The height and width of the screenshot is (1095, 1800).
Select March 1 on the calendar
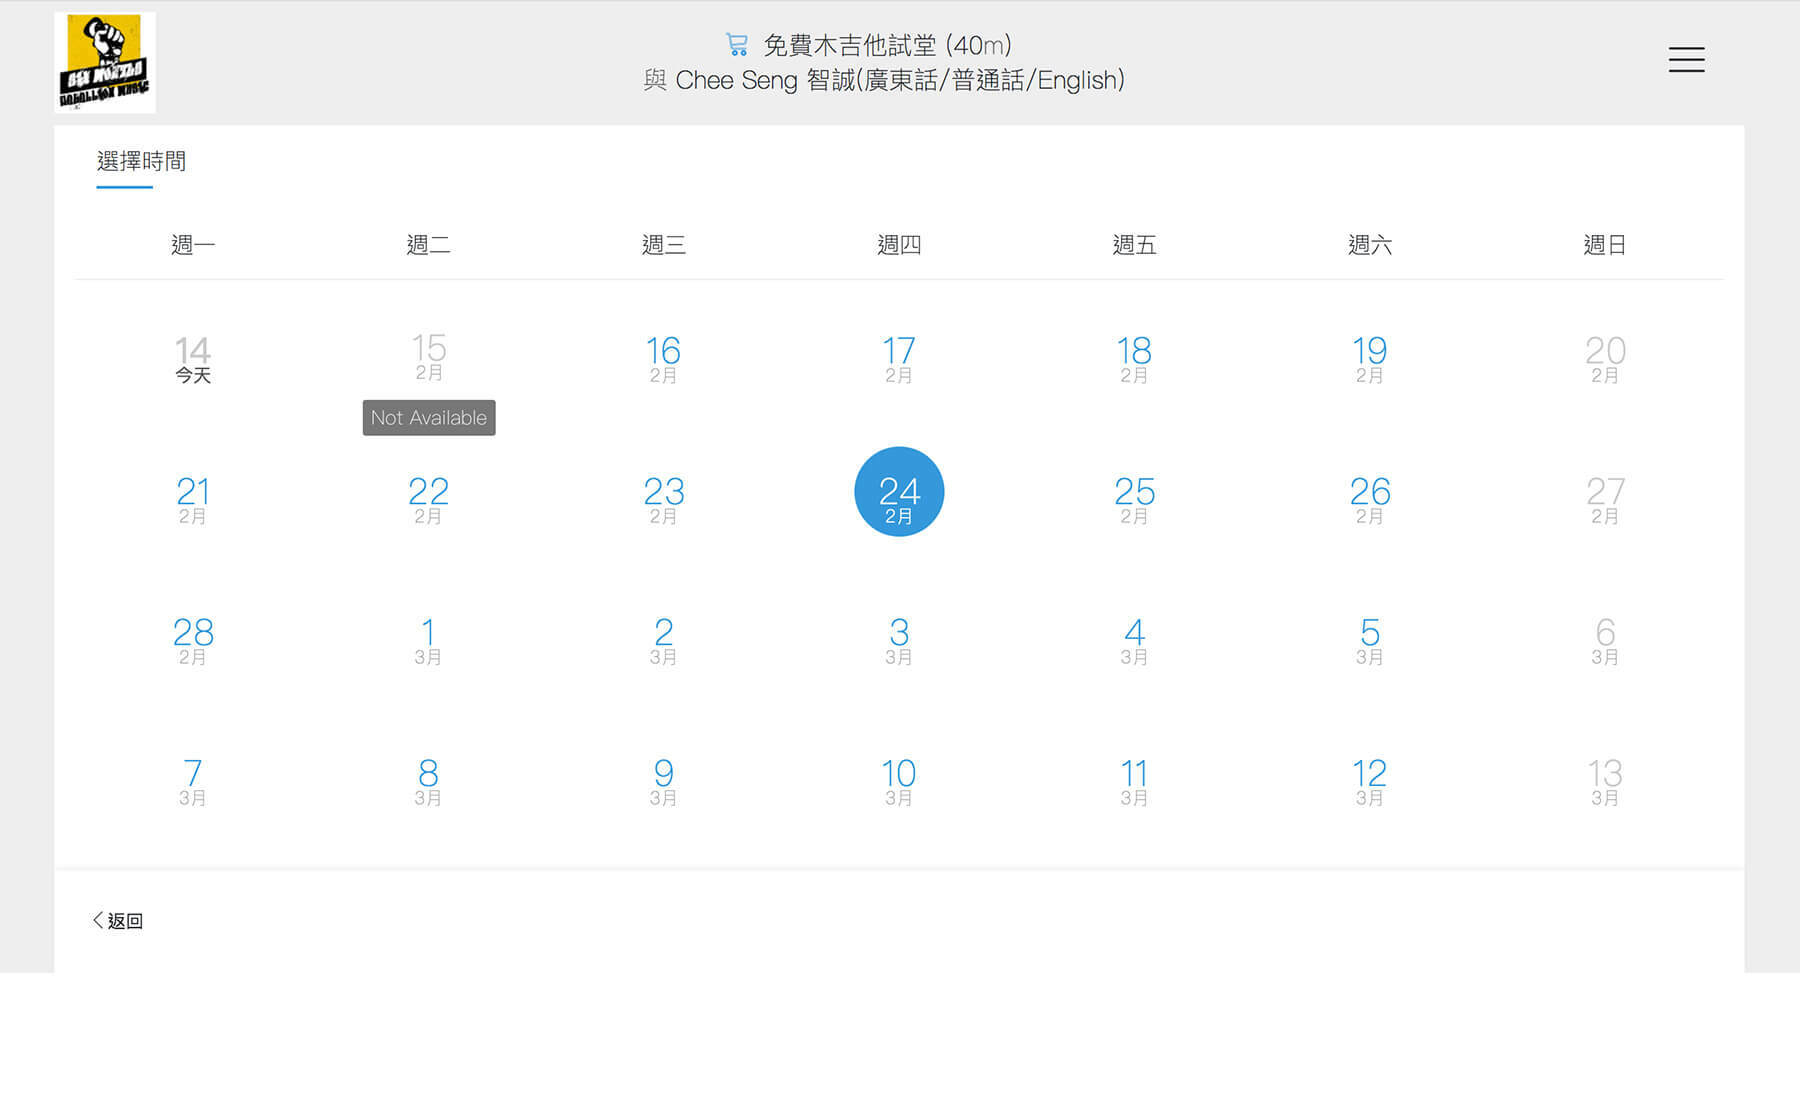[428, 641]
